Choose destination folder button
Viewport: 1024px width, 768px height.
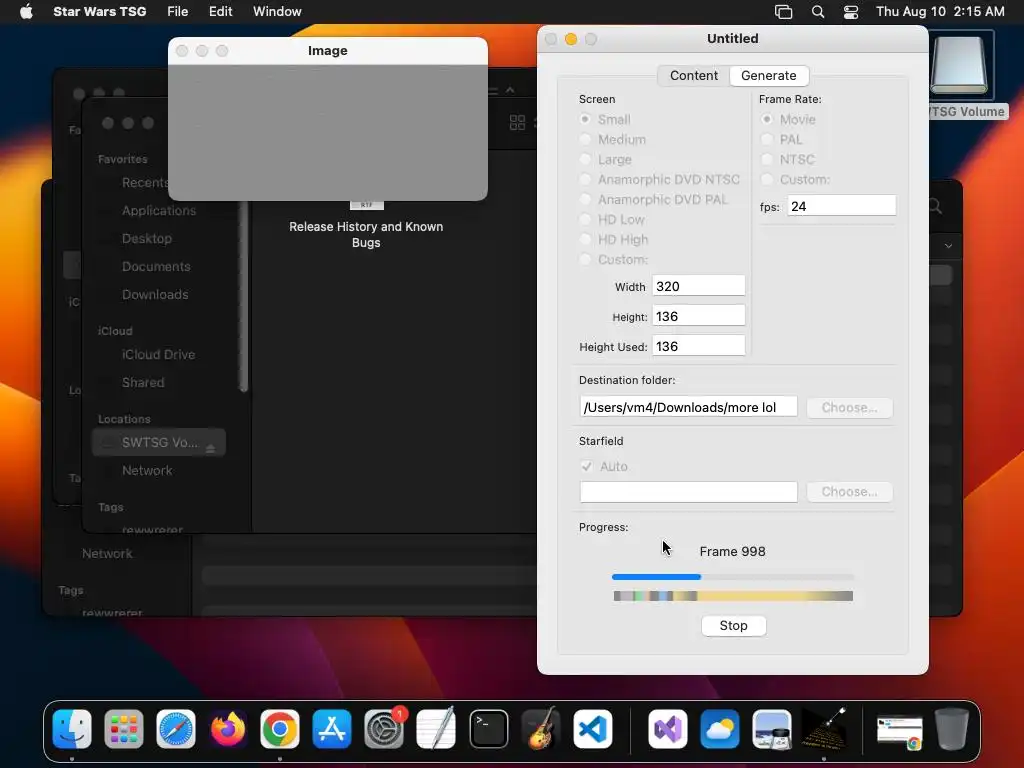tap(849, 408)
